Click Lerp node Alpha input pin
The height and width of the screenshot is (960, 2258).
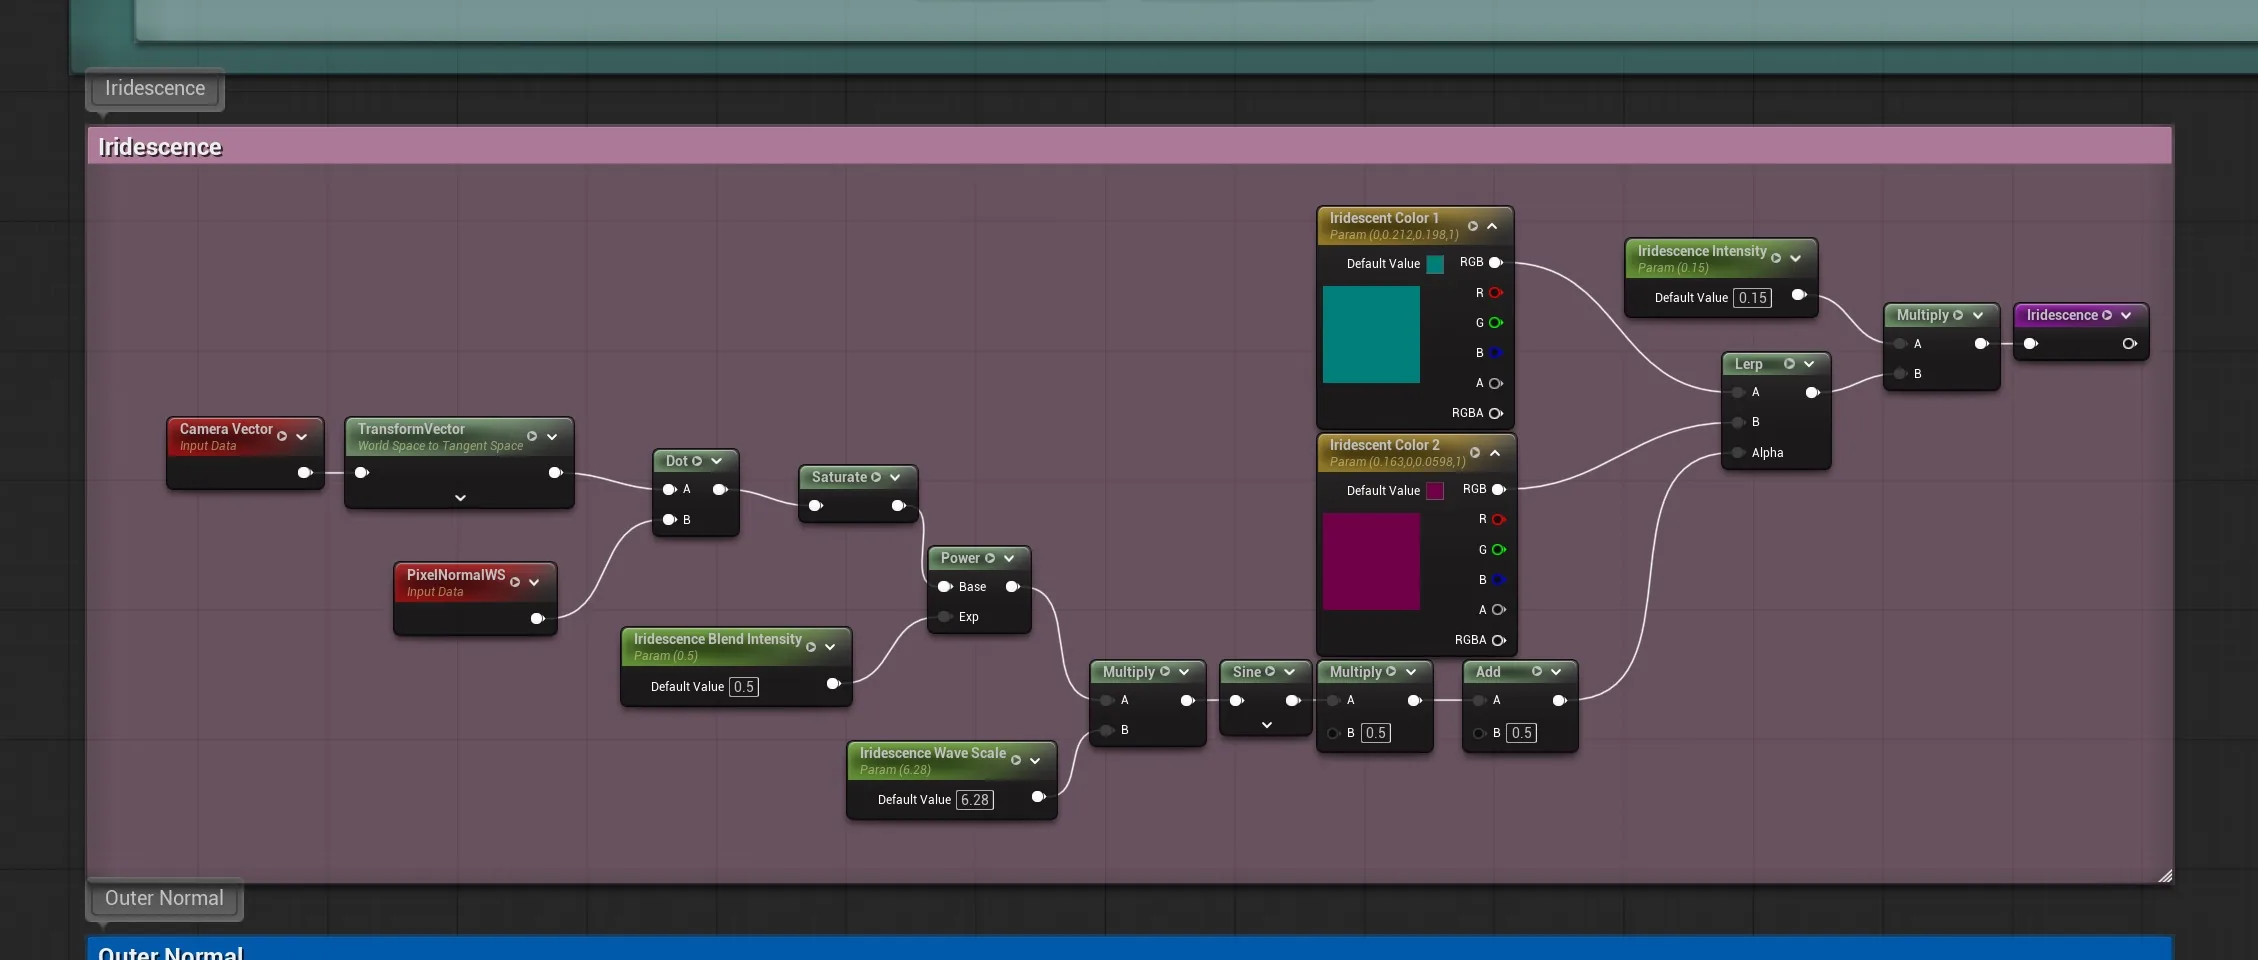pyautogui.click(x=1738, y=452)
